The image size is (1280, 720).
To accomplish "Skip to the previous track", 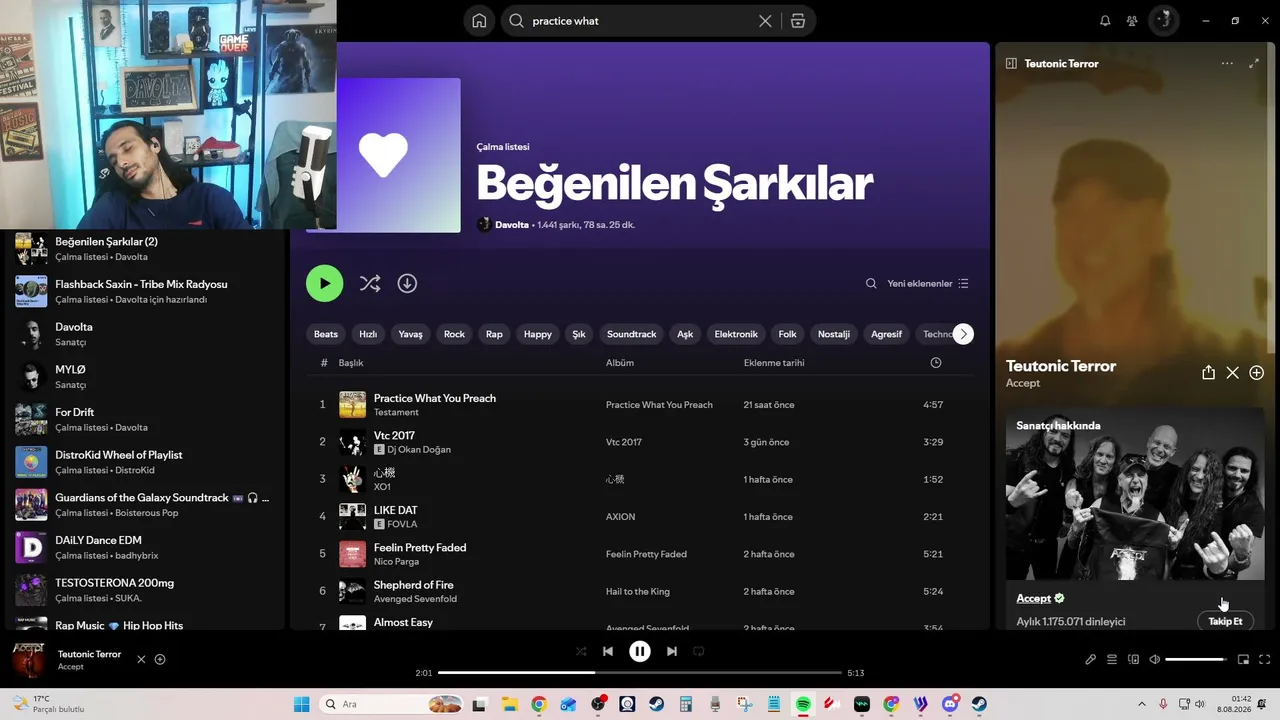I will click(x=608, y=651).
